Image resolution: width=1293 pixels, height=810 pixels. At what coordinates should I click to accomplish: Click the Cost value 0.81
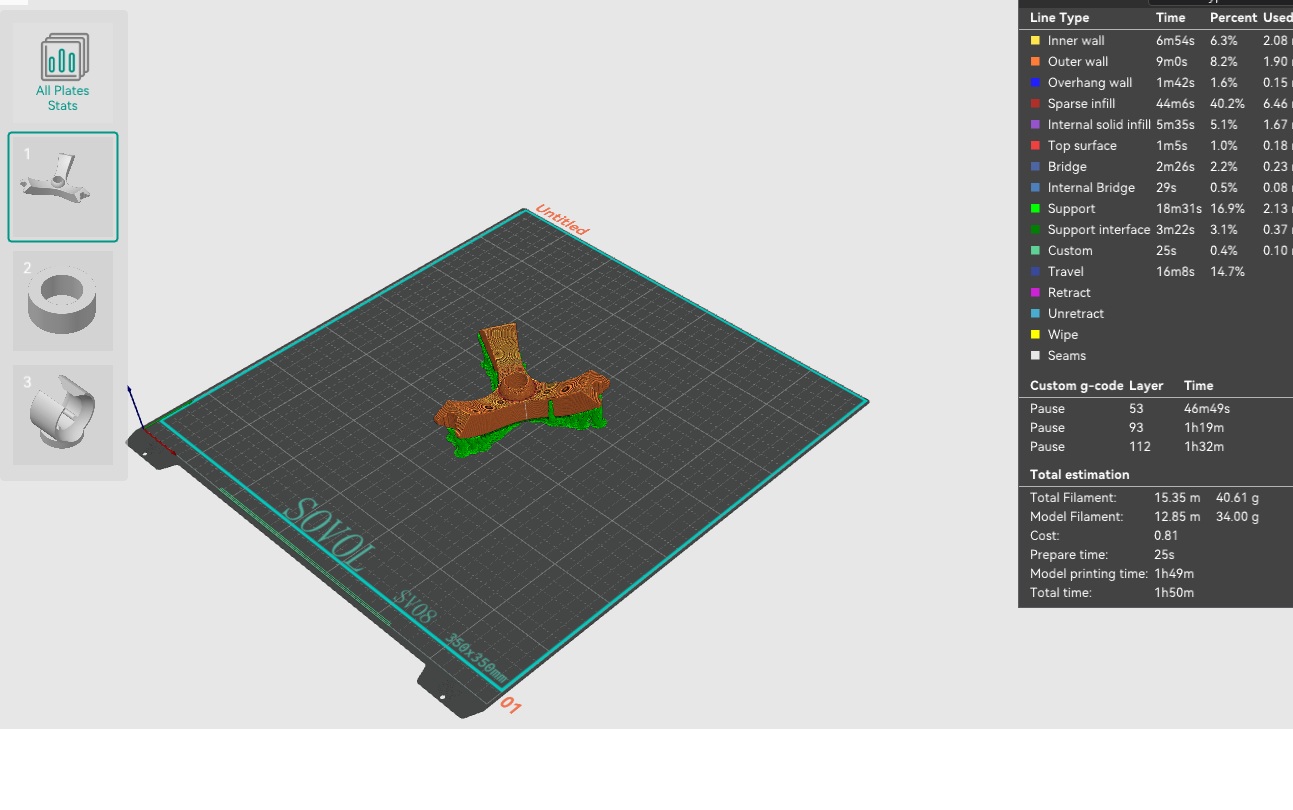pos(1166,536)
